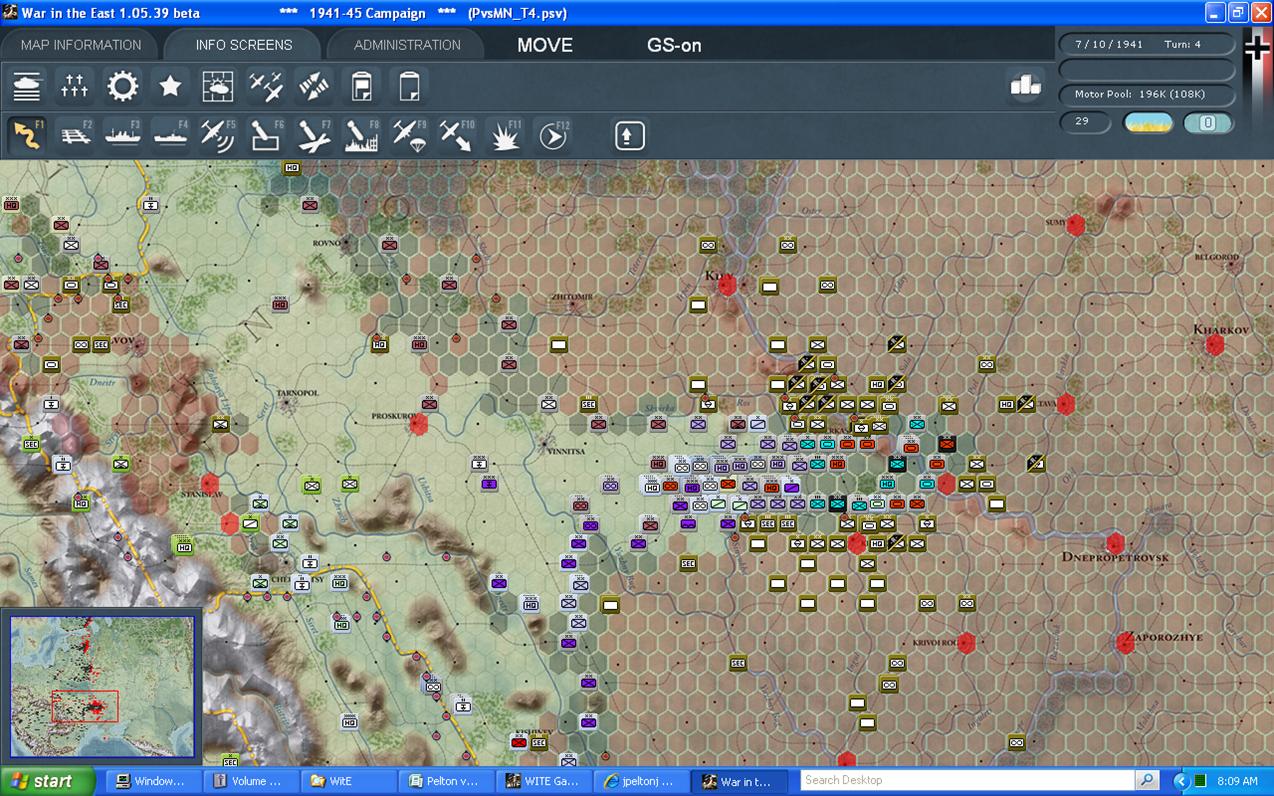Click the PROSKUROV city label
The width and height of the screenshot is (1274, 796).
[393, 415]
